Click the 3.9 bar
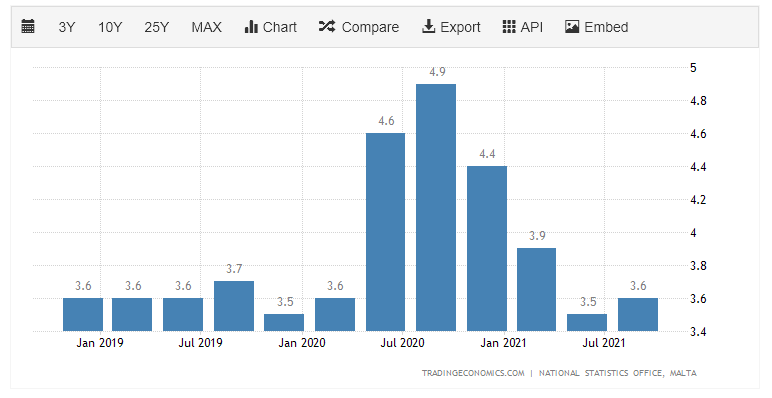 pyautogui.click(x=537, y=290)
